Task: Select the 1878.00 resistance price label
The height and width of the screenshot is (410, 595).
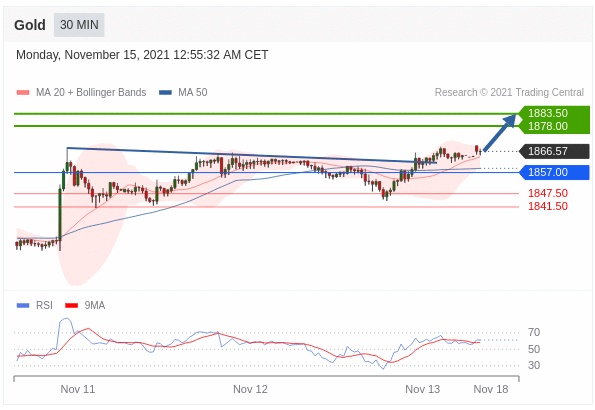Action: [548, 126]
